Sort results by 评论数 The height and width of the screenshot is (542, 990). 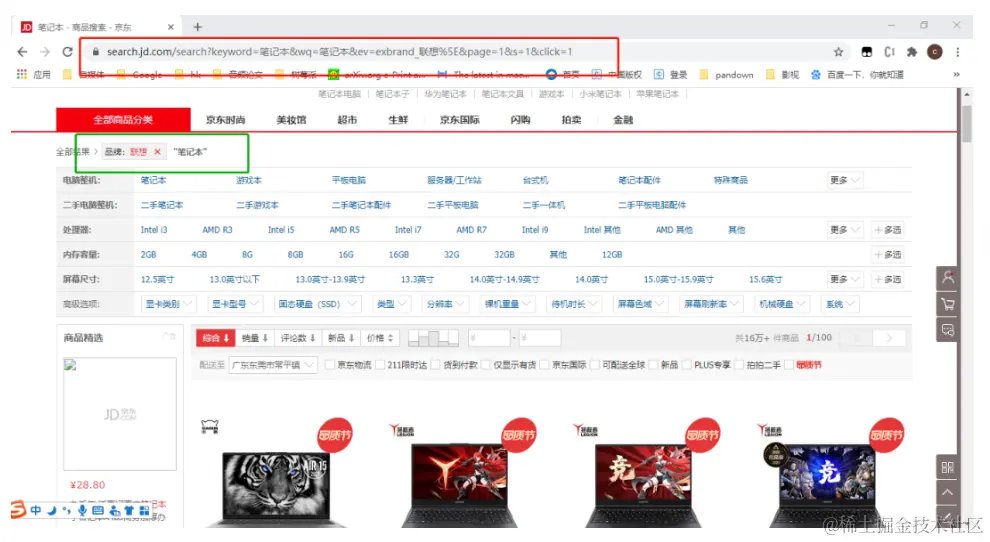coord(297,338)
